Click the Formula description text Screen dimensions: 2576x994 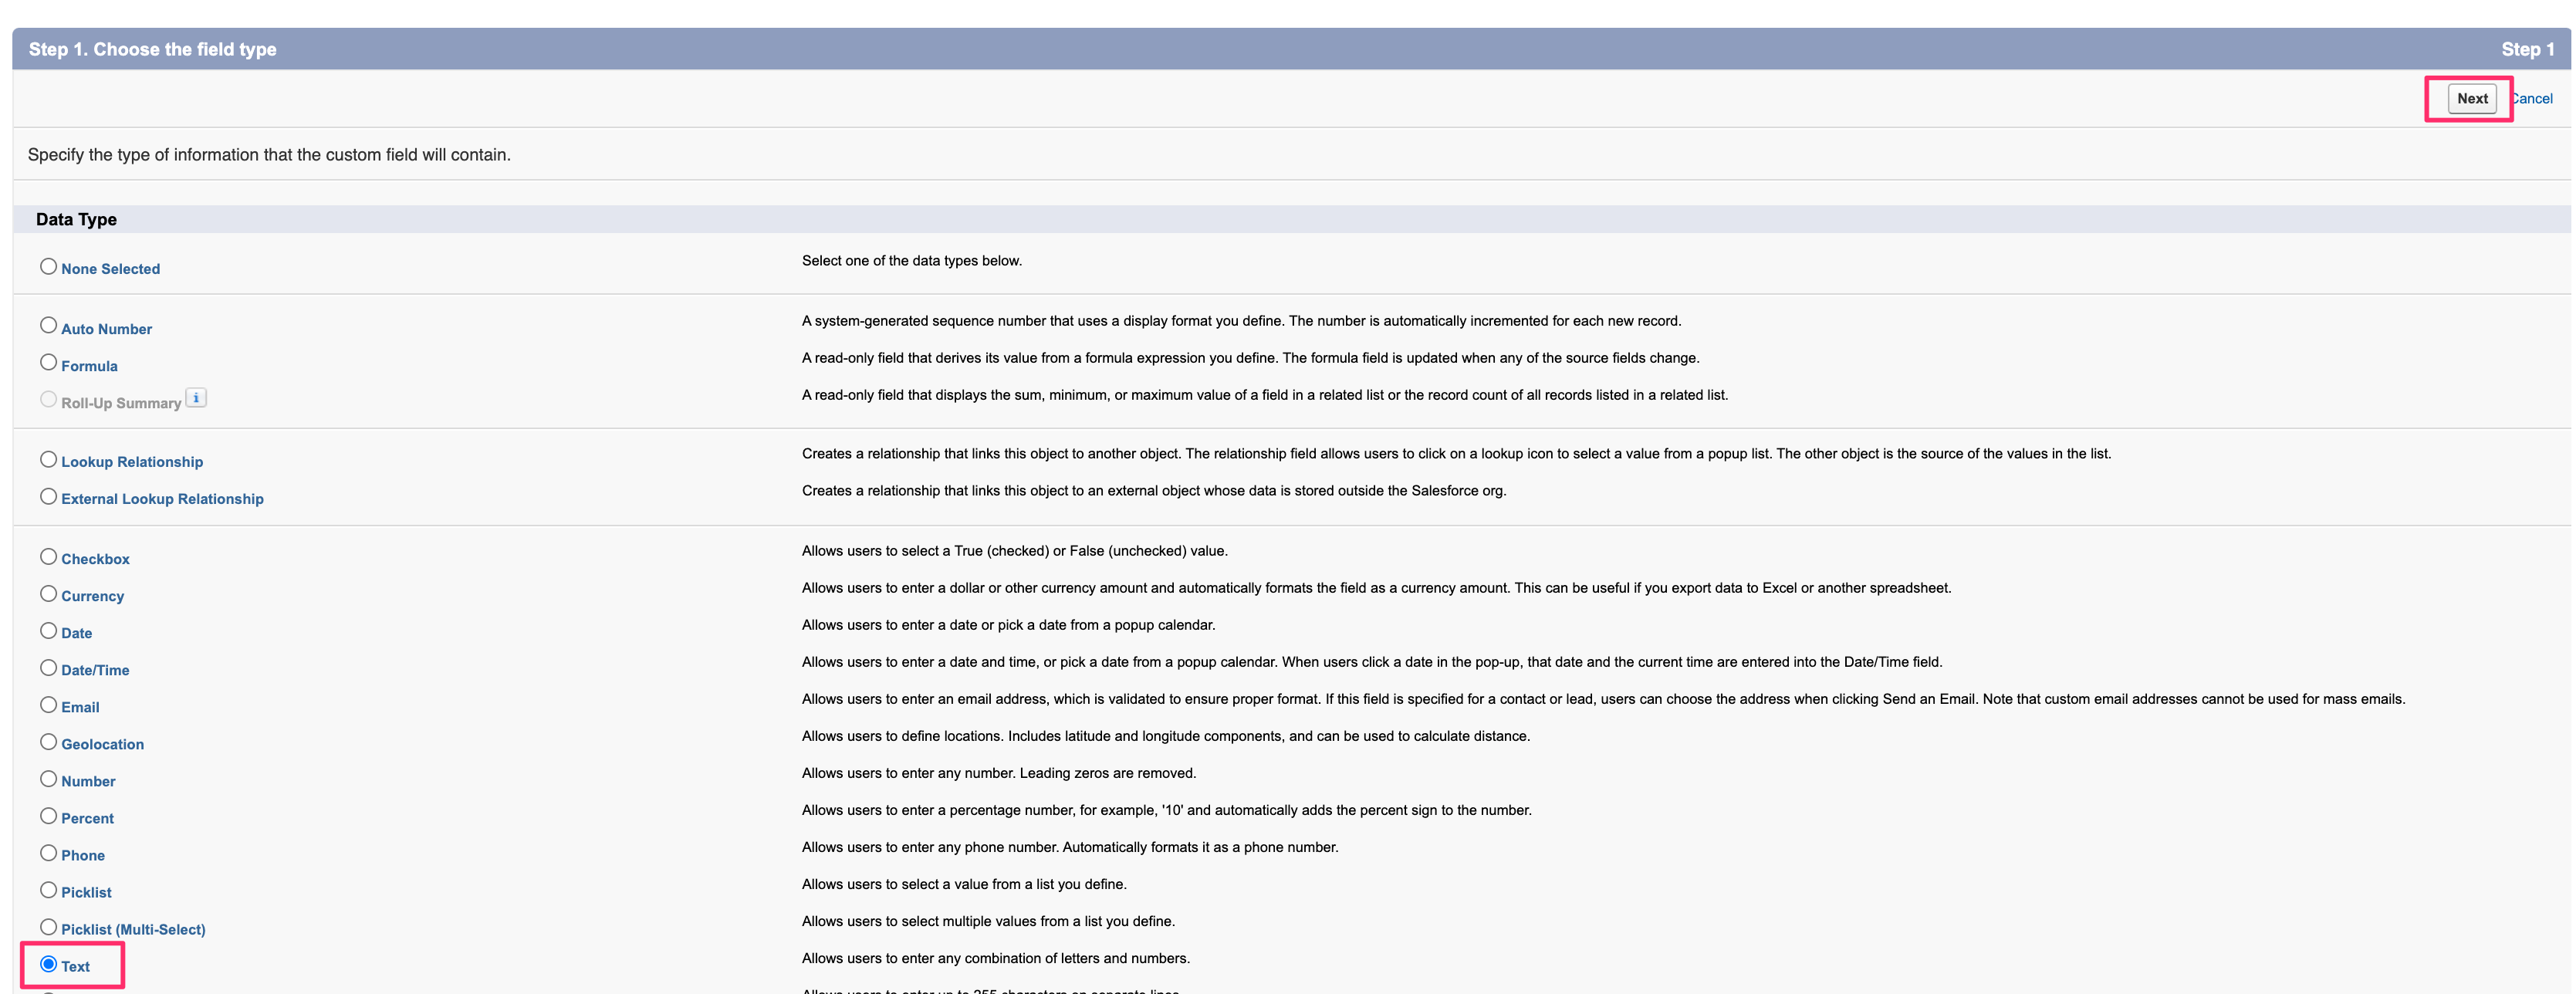tap(1250, 358)
